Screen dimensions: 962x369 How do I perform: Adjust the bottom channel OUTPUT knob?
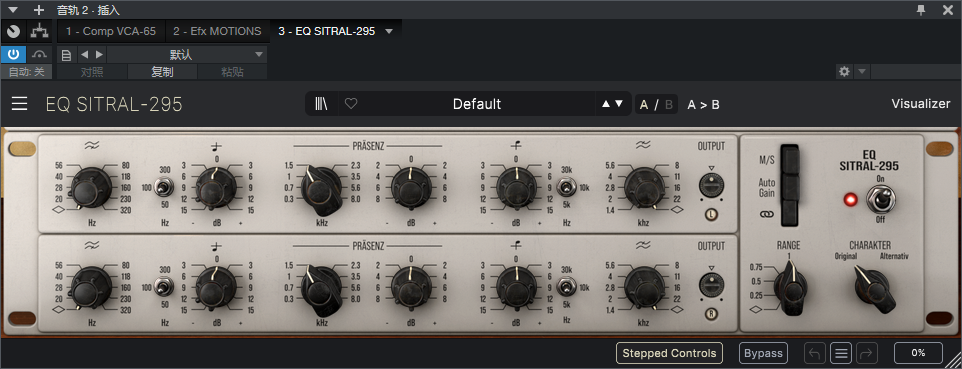712,284
